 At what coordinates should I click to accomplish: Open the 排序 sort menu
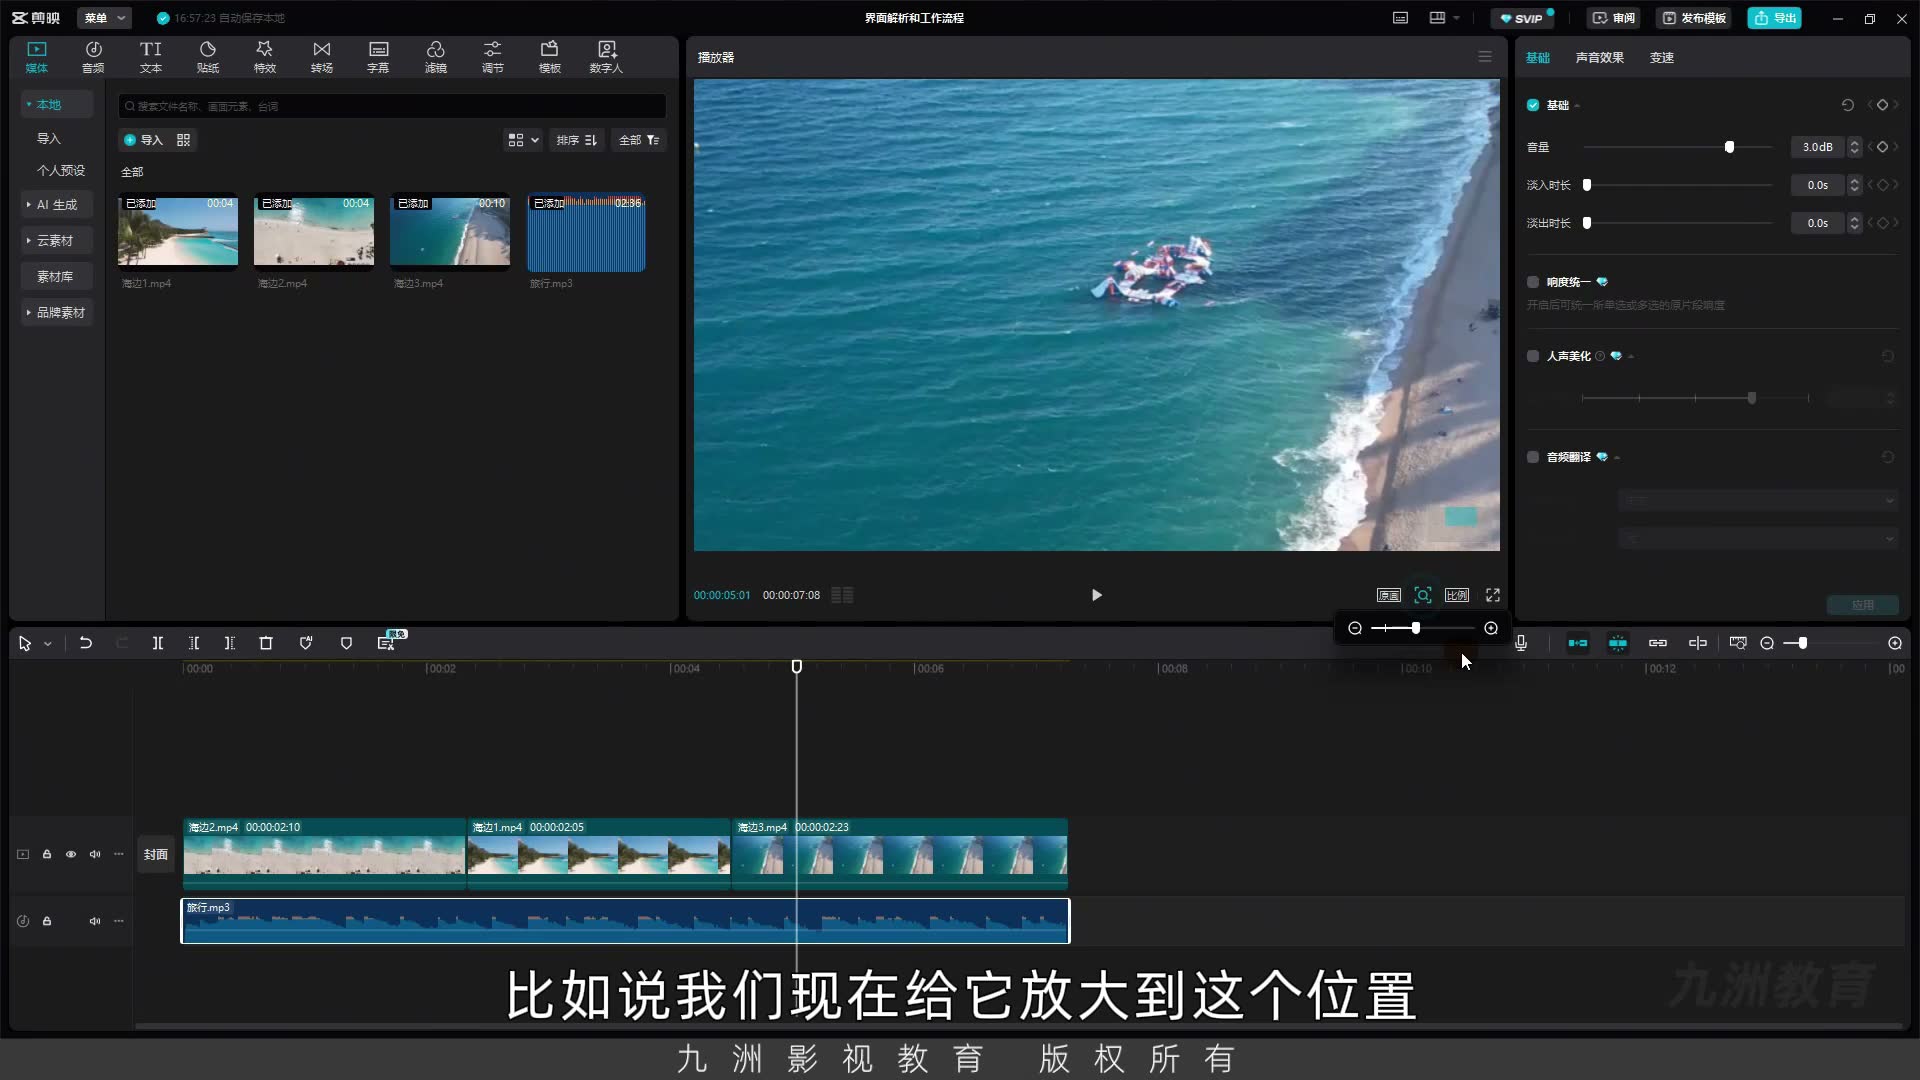pos(576,140)
